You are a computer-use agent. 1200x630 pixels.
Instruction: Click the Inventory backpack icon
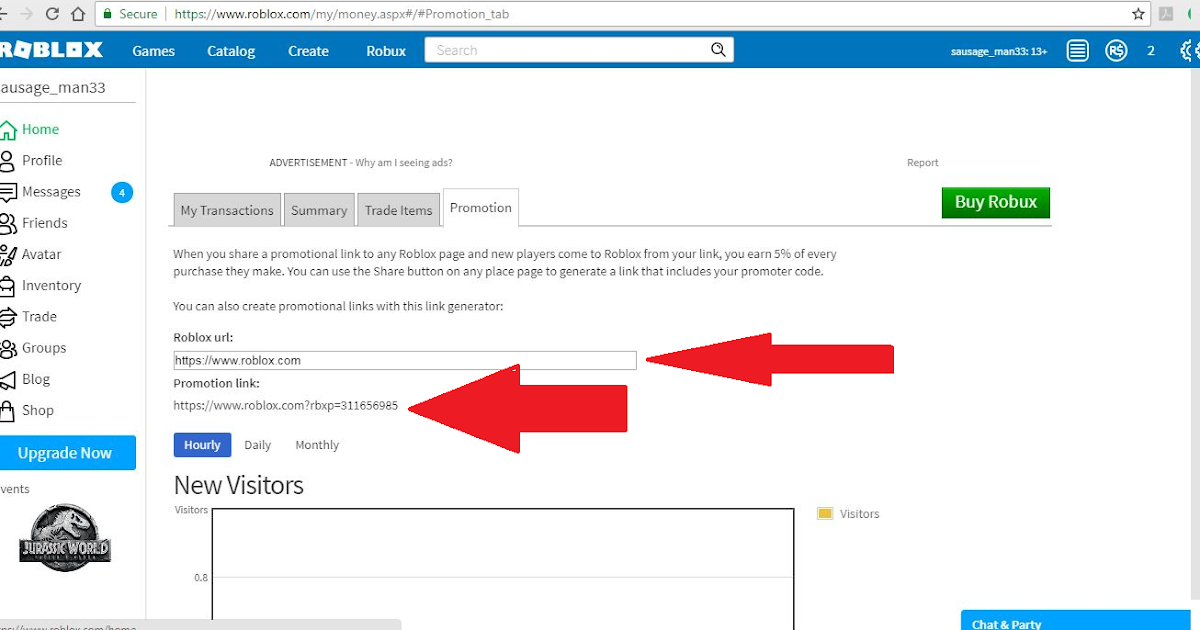click(x=8, y=285)
